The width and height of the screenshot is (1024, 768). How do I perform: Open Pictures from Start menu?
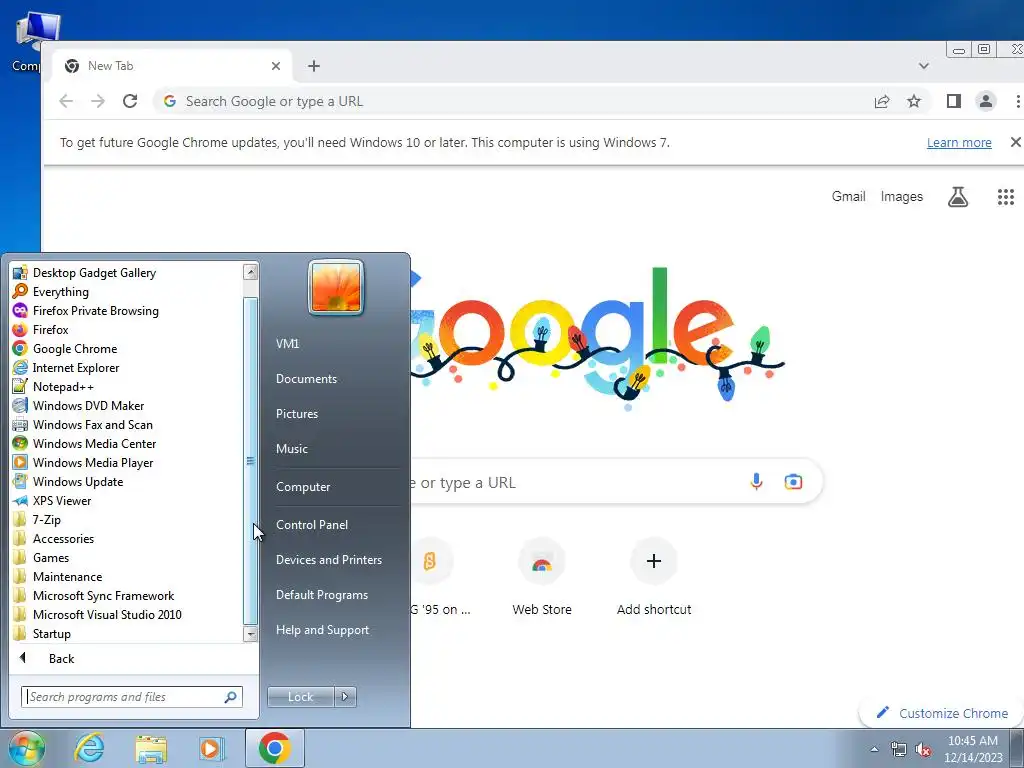tap(297, 414)
